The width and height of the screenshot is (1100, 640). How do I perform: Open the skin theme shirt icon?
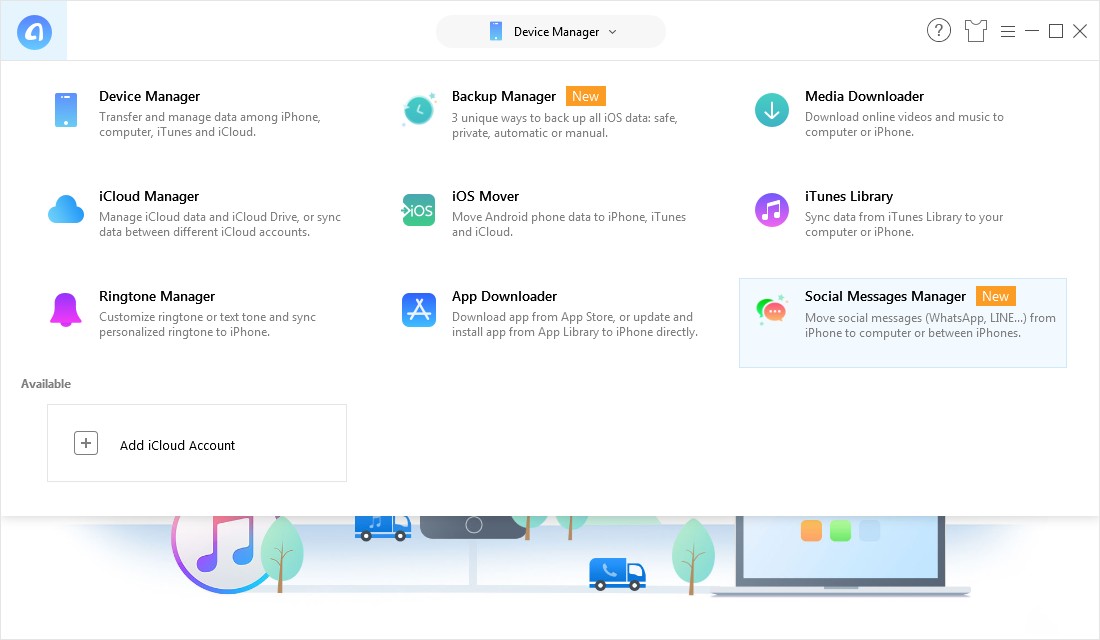point(976,31)
